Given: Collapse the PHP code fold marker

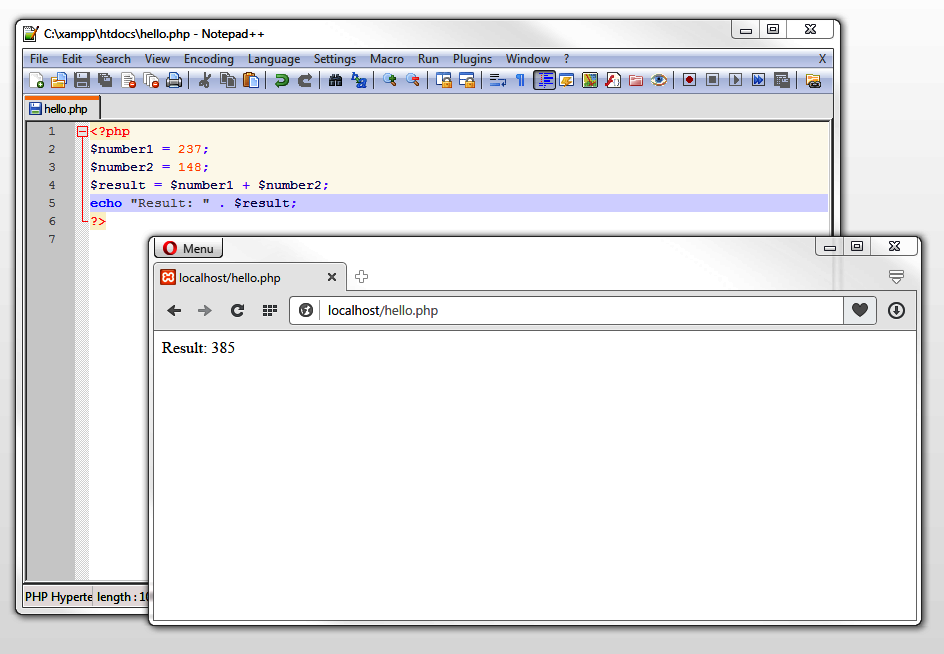Looking at the screenshot, I should pyautogui.click(x=82, y=132).
